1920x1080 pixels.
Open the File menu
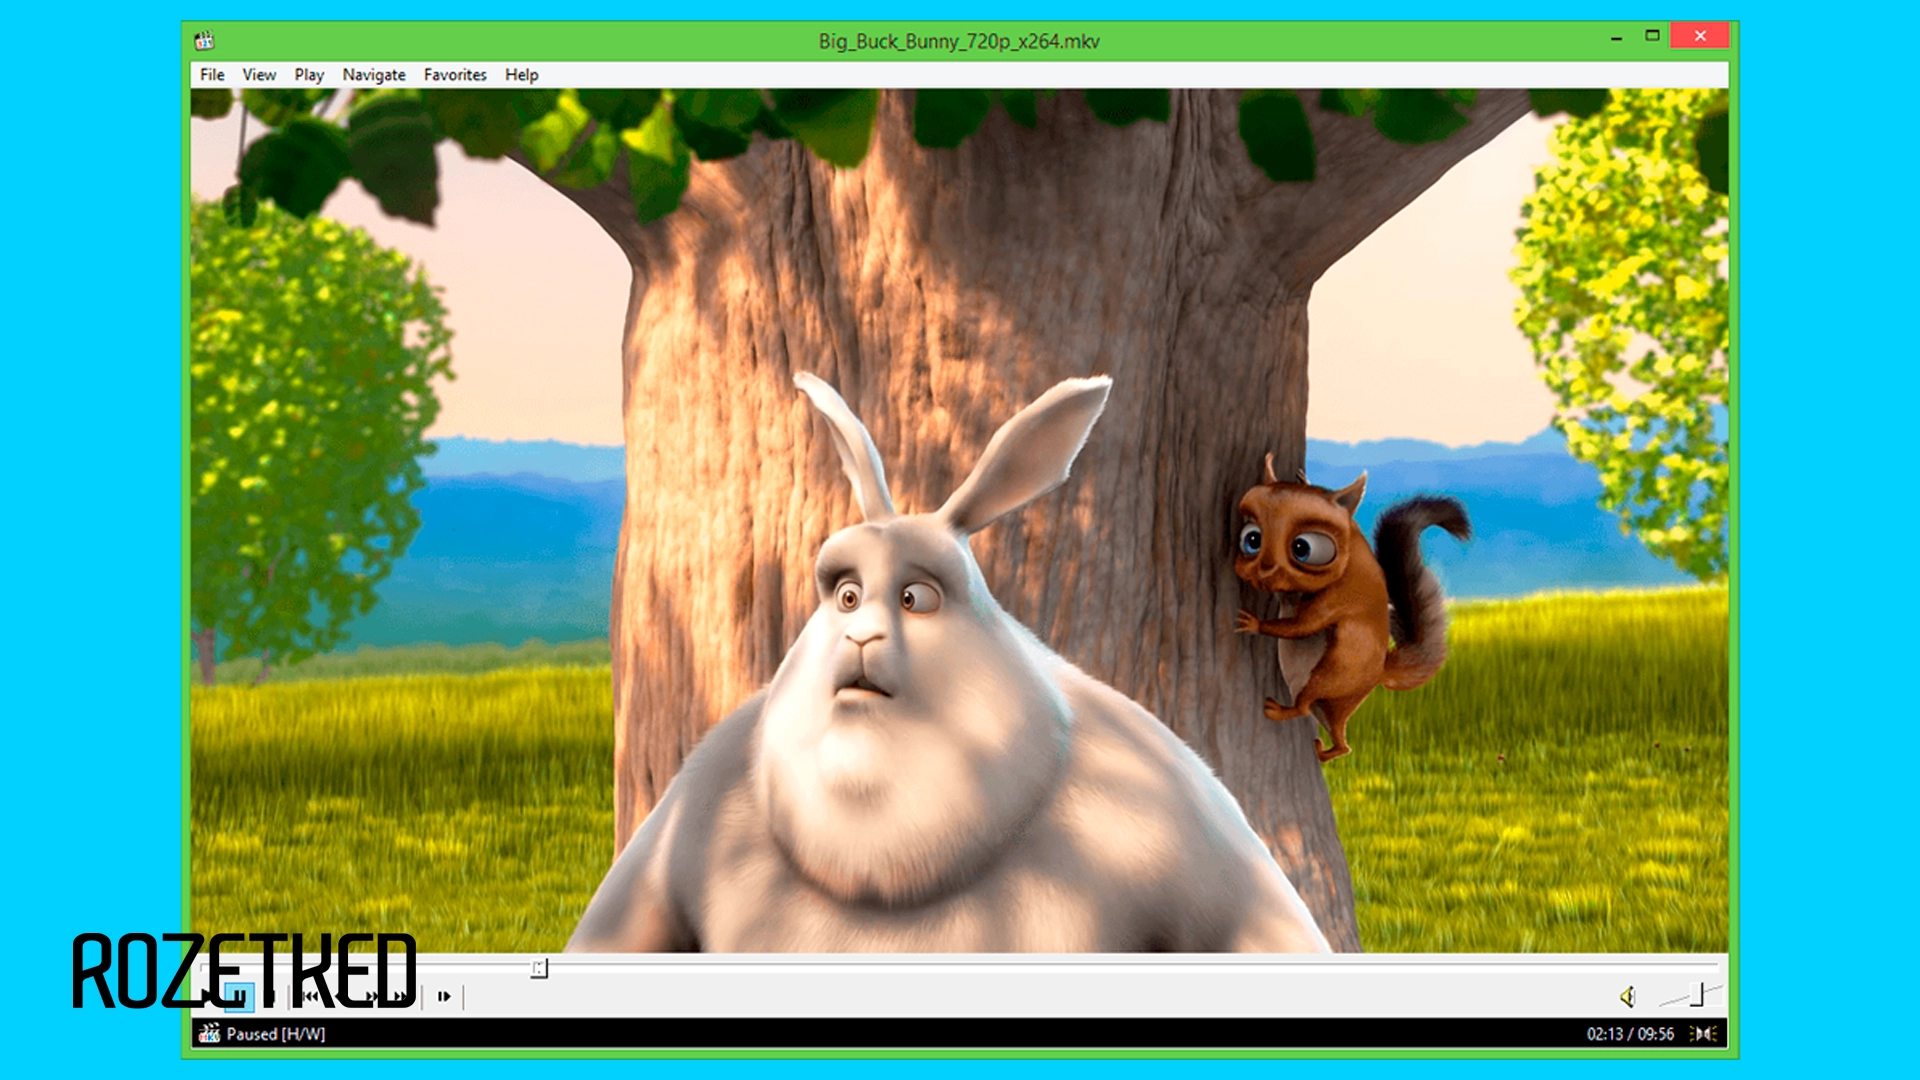pos(211,75)
